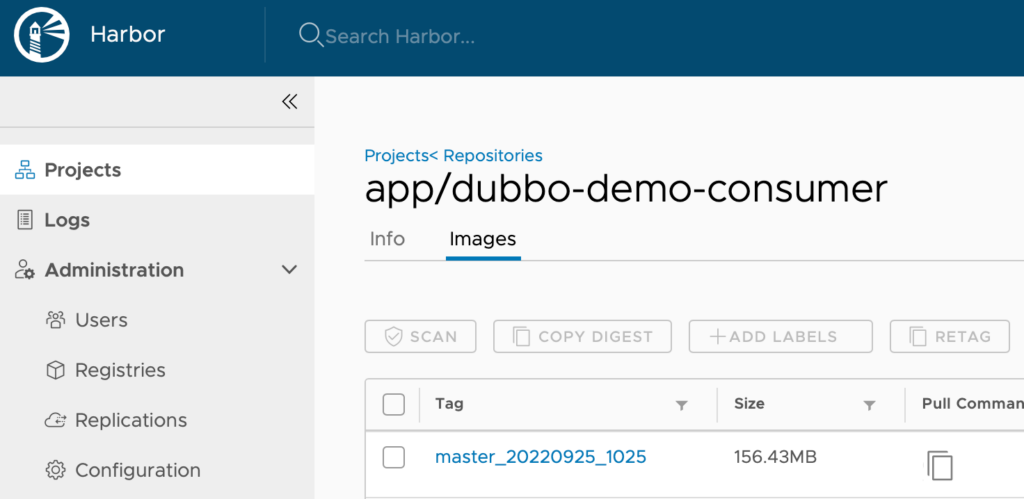The width and height of the screenshot is (1024, 499).
Task: Click the Registries cube icon
Action: (56, 370)
